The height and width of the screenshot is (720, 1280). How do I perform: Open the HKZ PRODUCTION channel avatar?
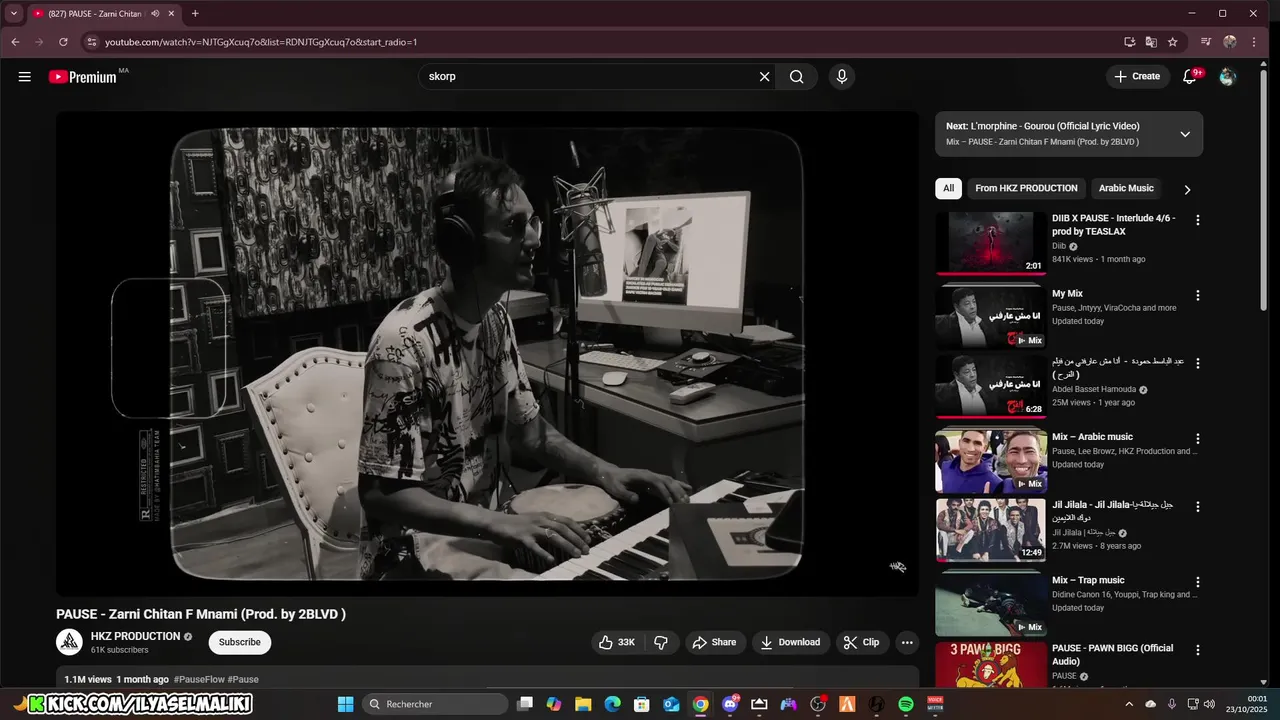point(69,642)
